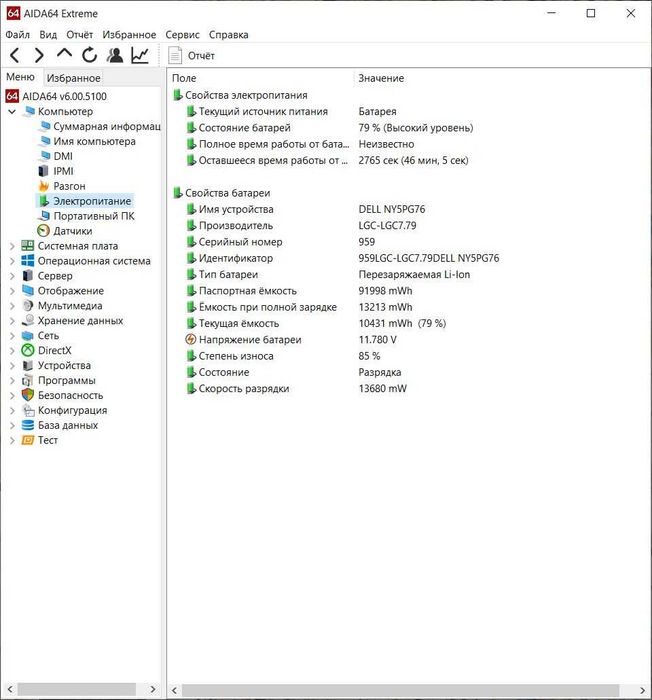
Task: Open the user profile icon in the toolbar
Action: tap(115, 55)
